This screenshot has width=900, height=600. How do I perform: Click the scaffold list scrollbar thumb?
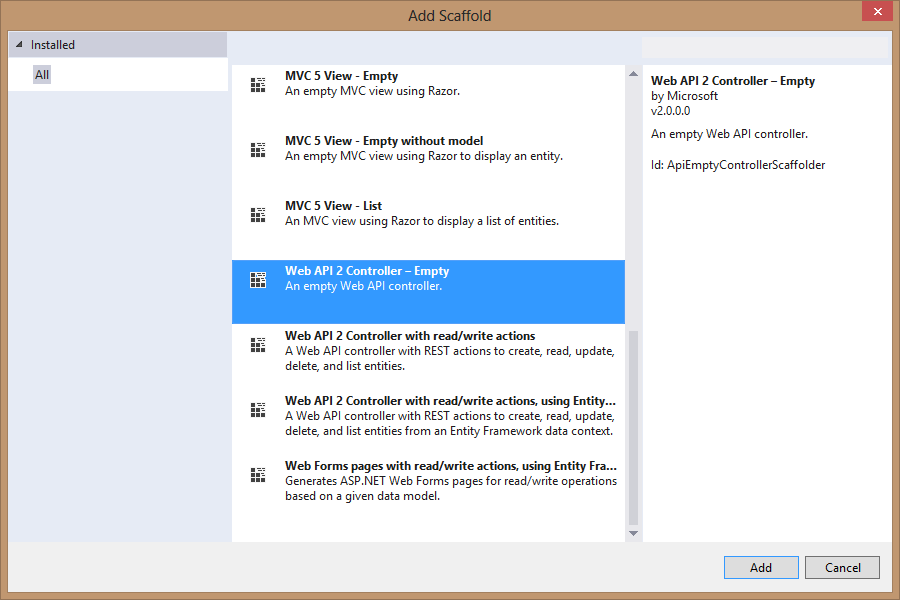633,428
